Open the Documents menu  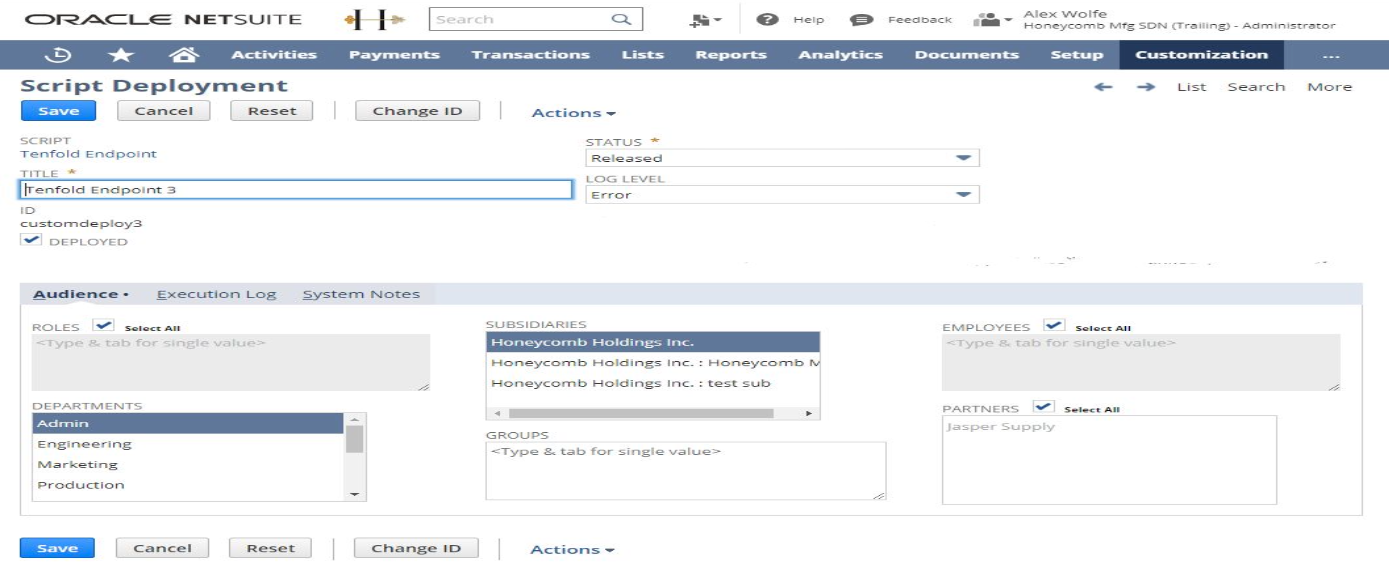(x=967, y=55)
